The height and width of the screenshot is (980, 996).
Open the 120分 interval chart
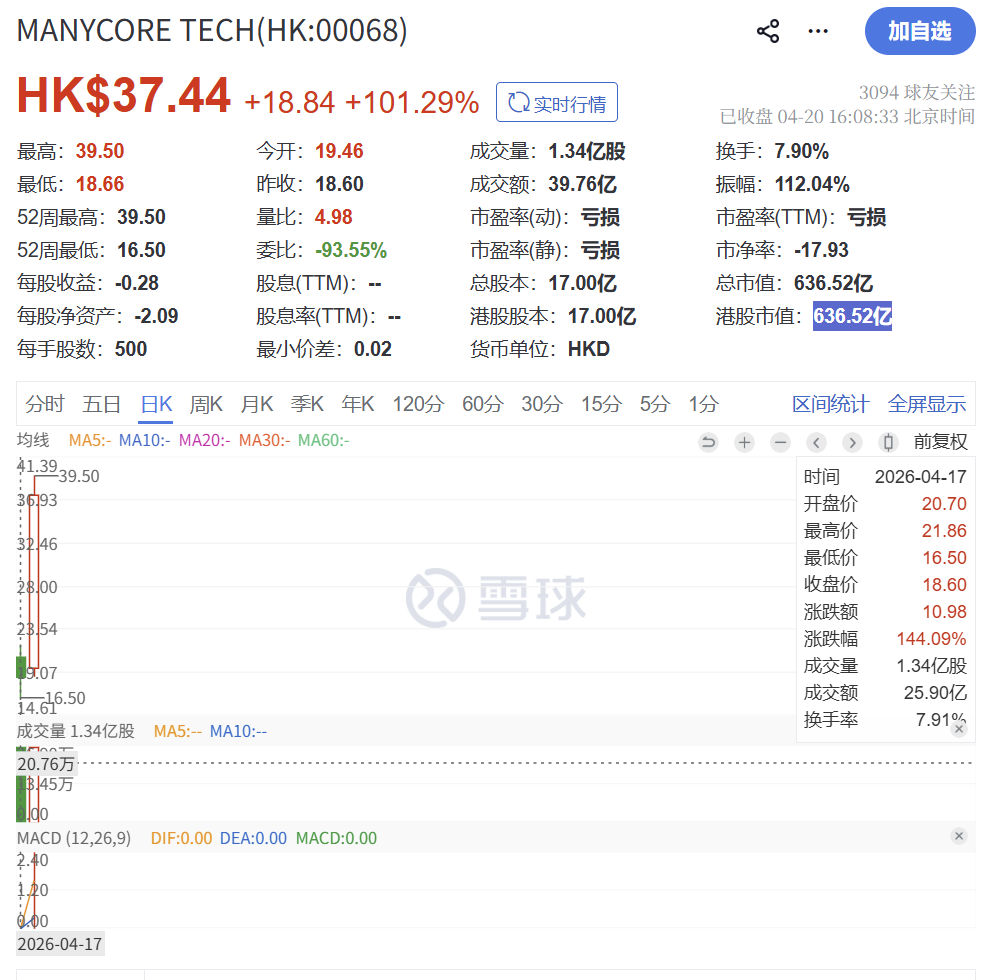tap(418, 404)
